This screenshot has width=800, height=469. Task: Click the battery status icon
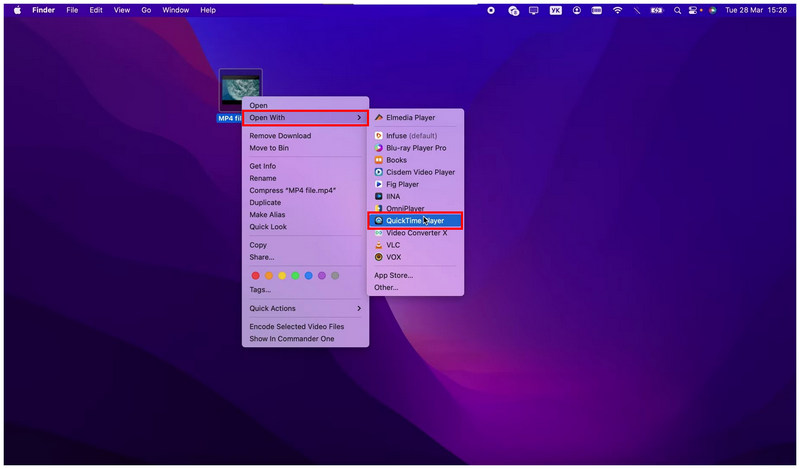[657, 10]
